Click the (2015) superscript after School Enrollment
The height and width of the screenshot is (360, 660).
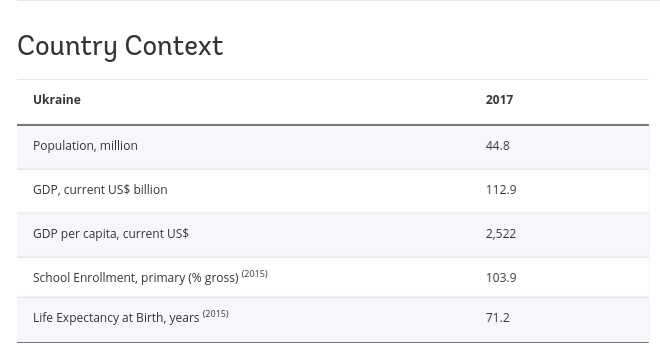tap(255, 274)
